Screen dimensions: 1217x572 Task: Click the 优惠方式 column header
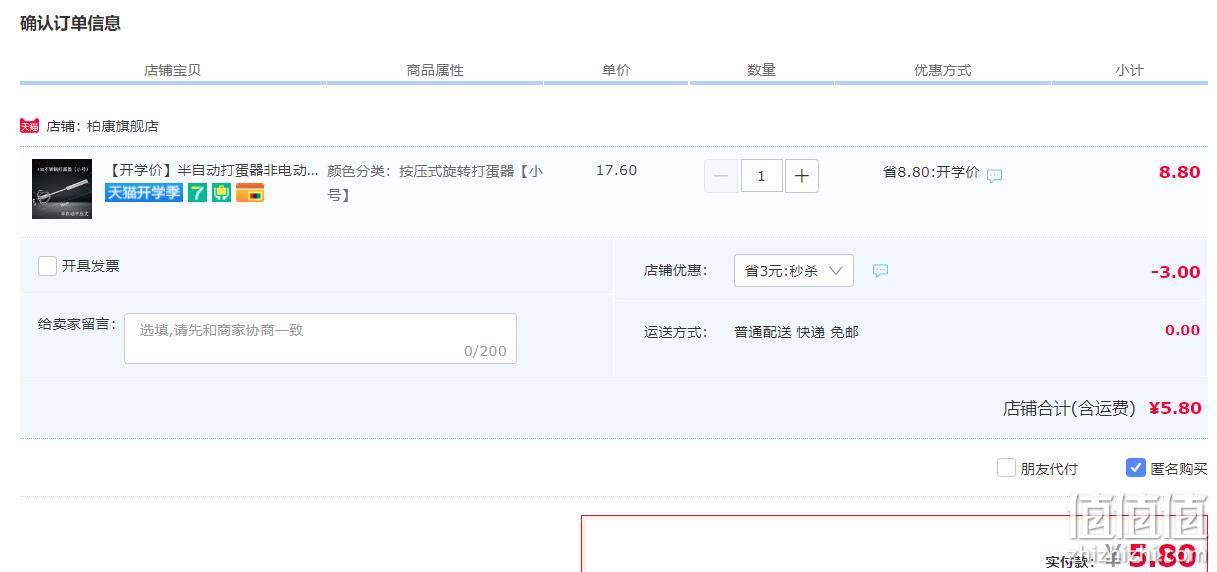(942, 70)
